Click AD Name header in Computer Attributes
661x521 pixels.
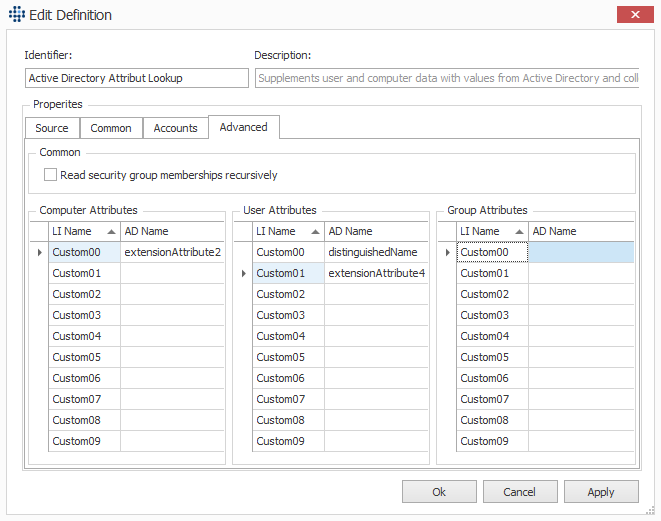pyautogui.click(x=172, y=231)
